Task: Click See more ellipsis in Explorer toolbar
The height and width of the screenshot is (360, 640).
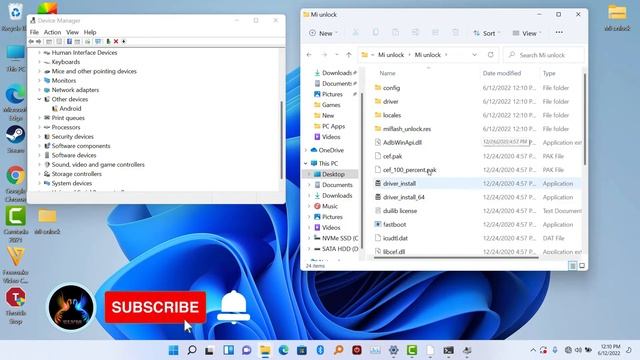Action: 559,33
